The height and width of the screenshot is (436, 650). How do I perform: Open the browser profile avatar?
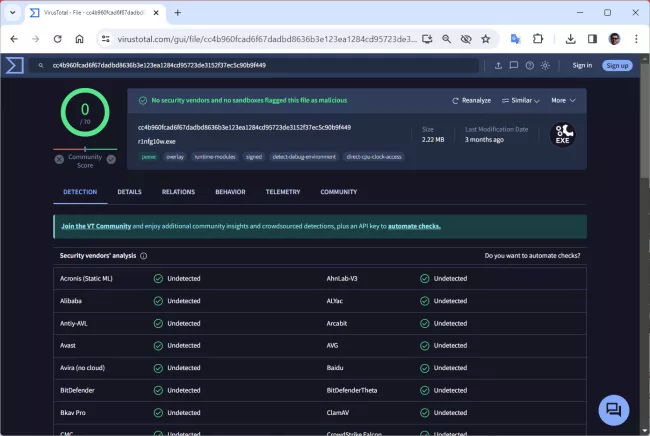point(614,39)
